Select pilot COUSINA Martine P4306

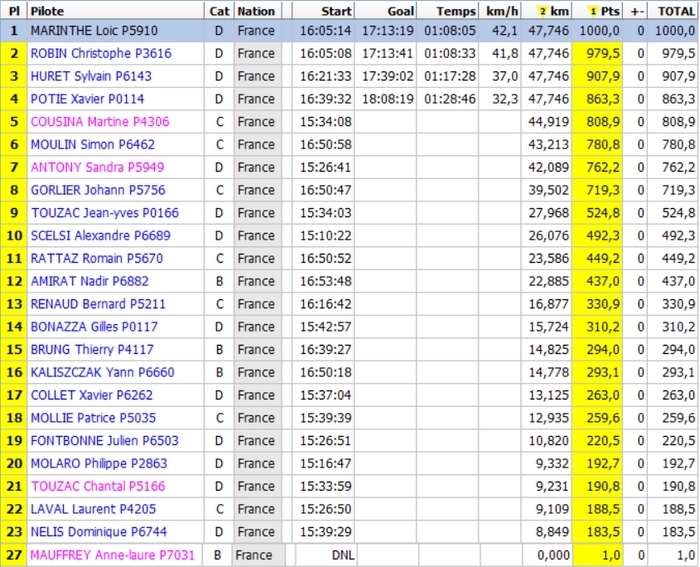pos(100,122)
